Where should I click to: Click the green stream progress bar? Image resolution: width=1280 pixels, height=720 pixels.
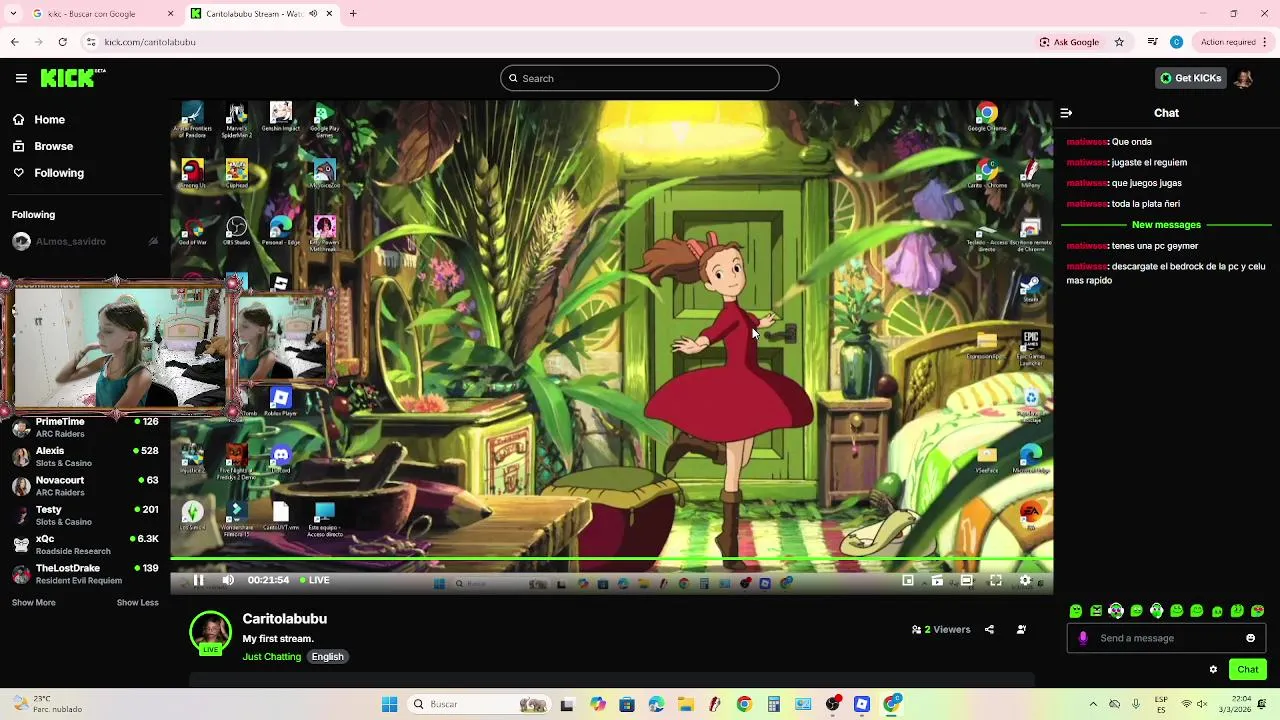tap(611, 560)
